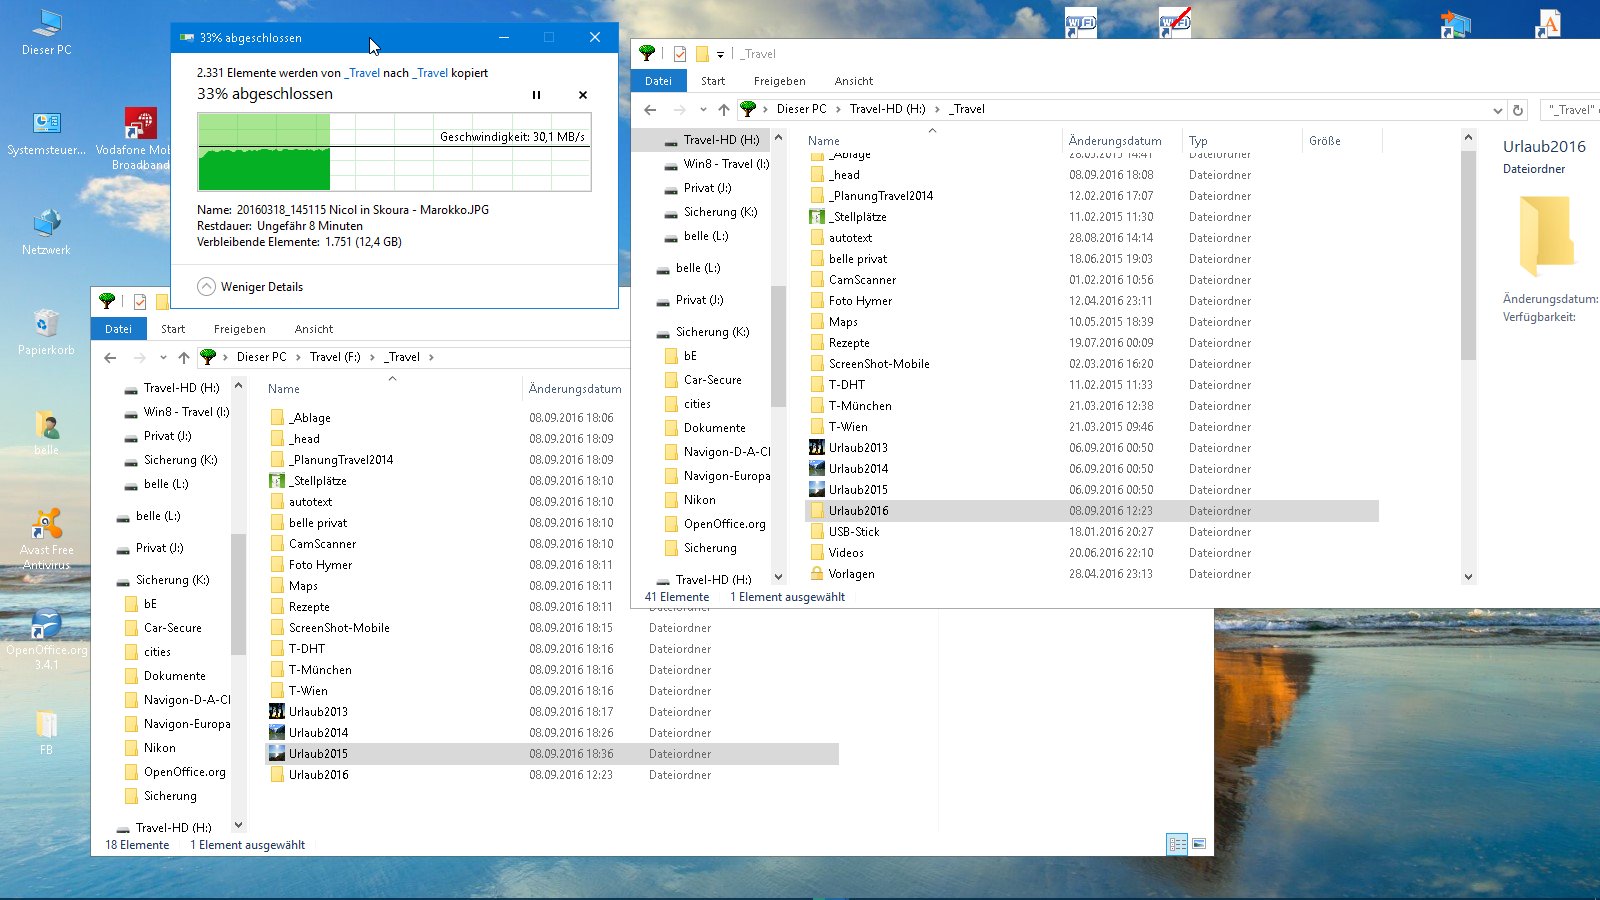1600x900 pixels.
Task: Cancel the copy with the X beside pause
Action: click(x=583, y=95)
